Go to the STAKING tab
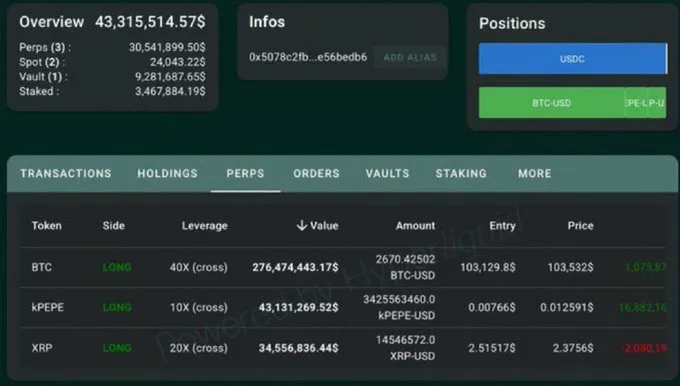 pos(461,173)
